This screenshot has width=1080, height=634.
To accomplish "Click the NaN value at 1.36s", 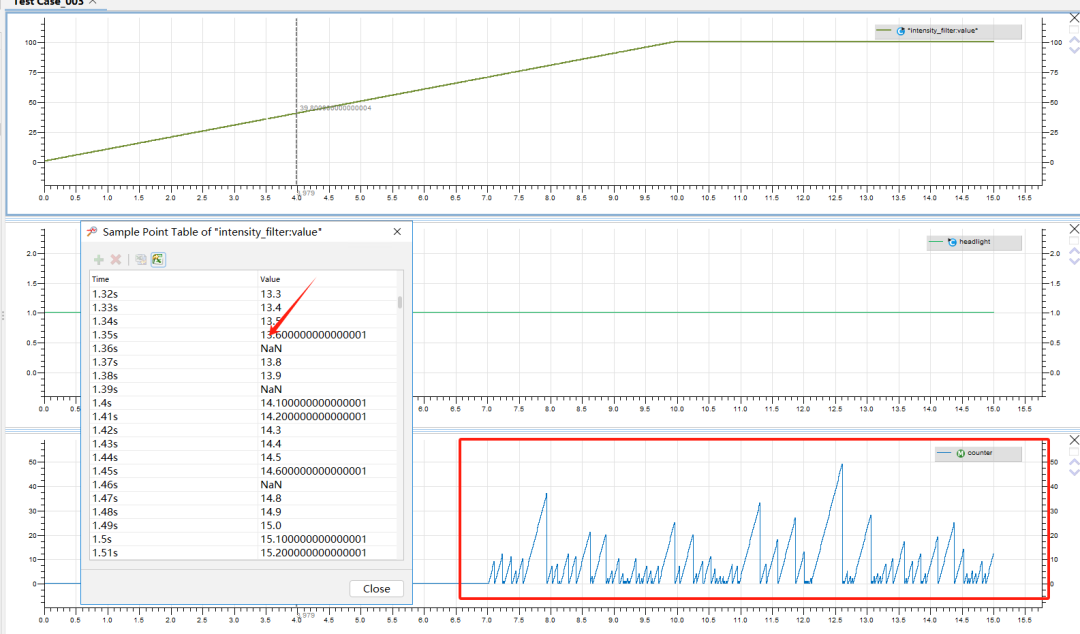I will (271, 349).
